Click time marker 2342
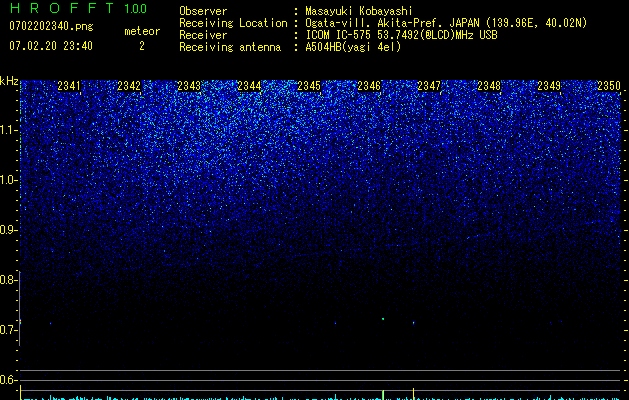The height and width of the screenshot is (400, 629). 129,86
